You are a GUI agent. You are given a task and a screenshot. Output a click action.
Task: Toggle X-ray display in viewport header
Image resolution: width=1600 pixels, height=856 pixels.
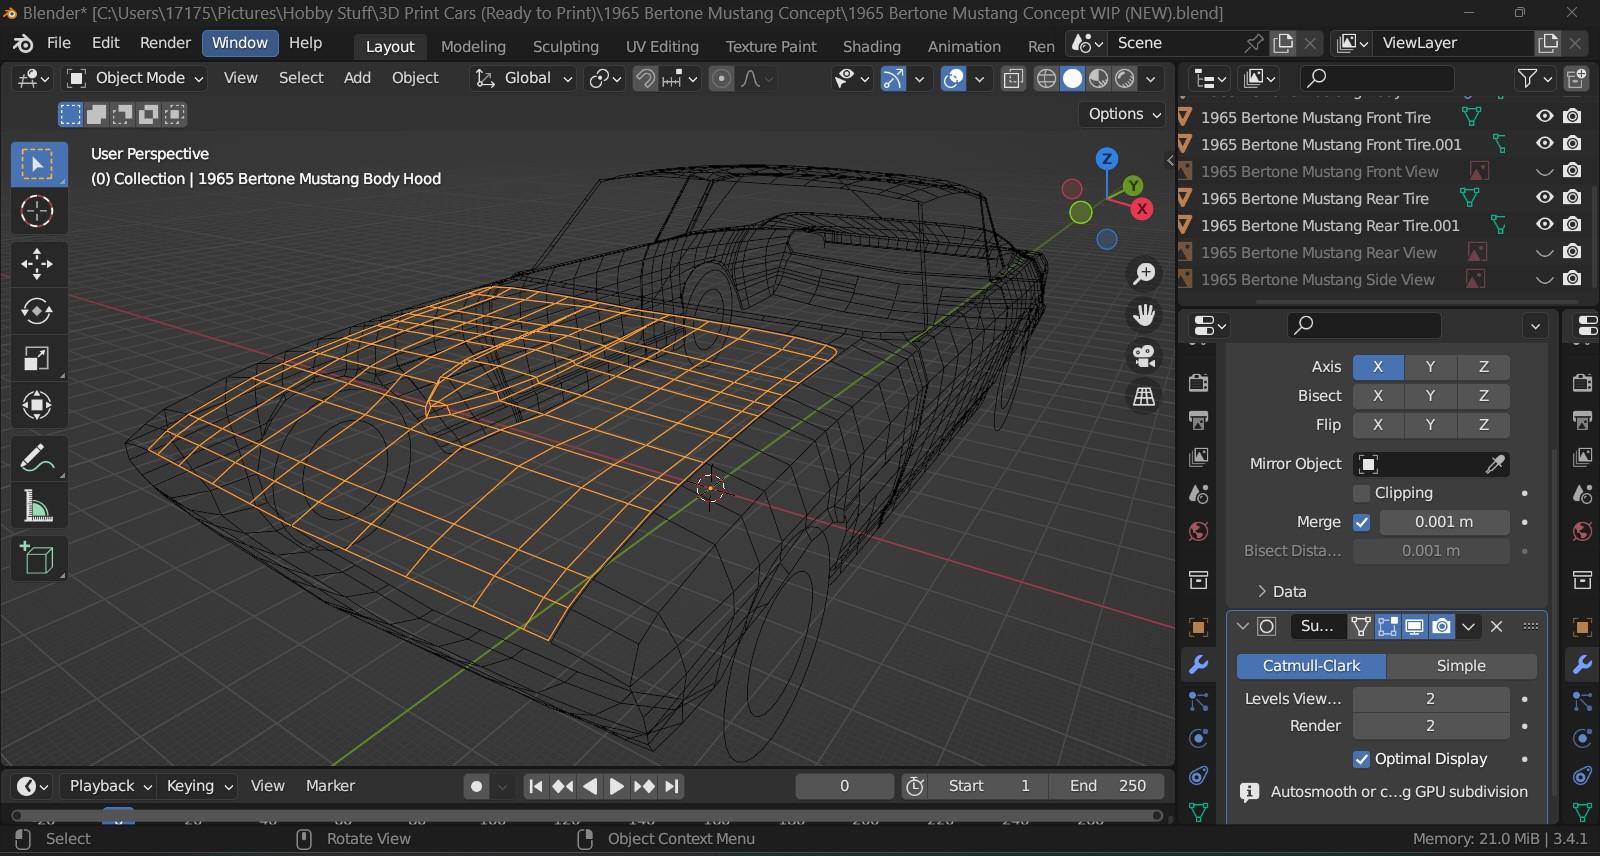coord(1013,78)
